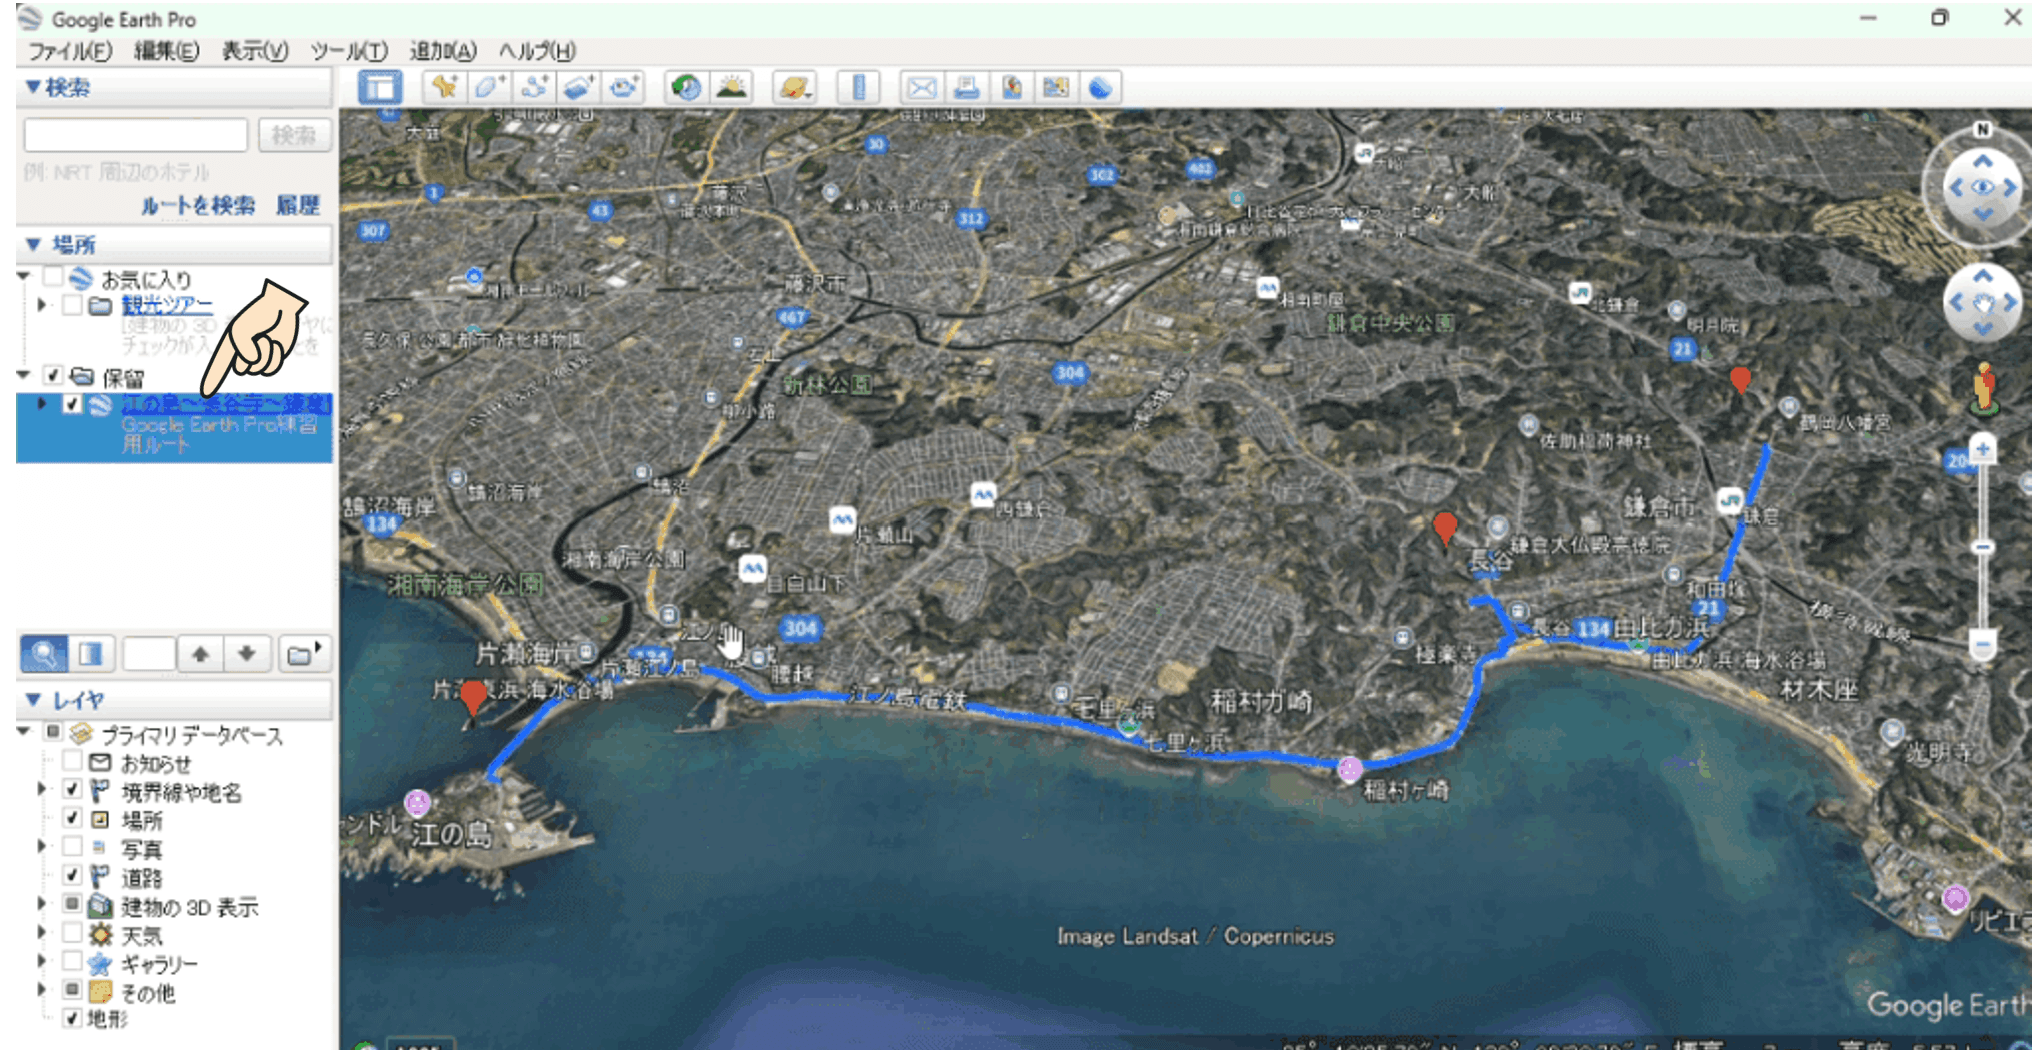
Task: Add a new placemark with the pushpin icon
Action: (x=443, y=88)
